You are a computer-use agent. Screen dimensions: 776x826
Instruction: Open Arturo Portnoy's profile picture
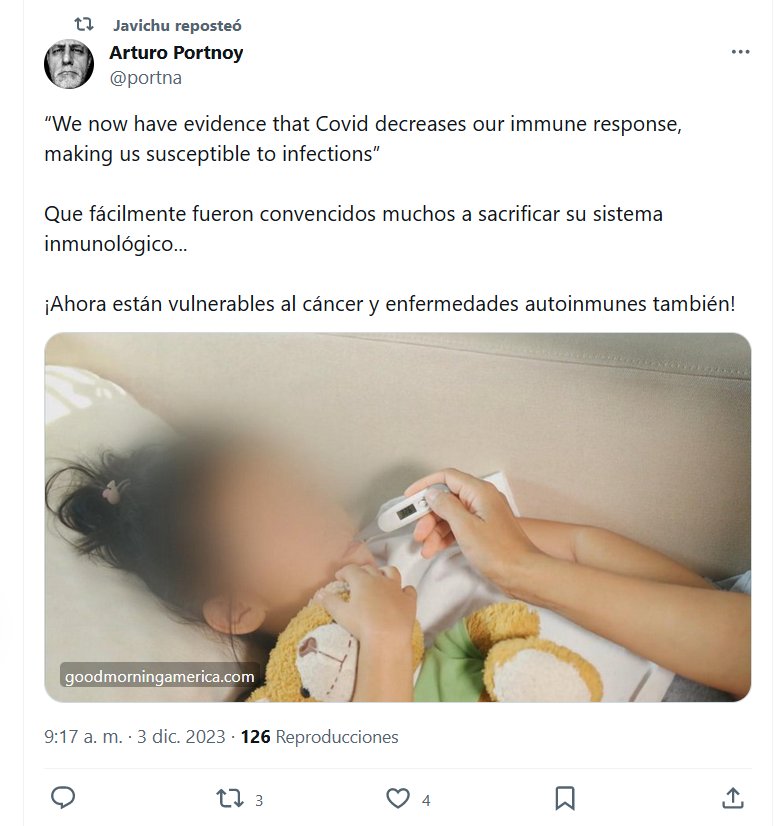[x=69, y=64]
